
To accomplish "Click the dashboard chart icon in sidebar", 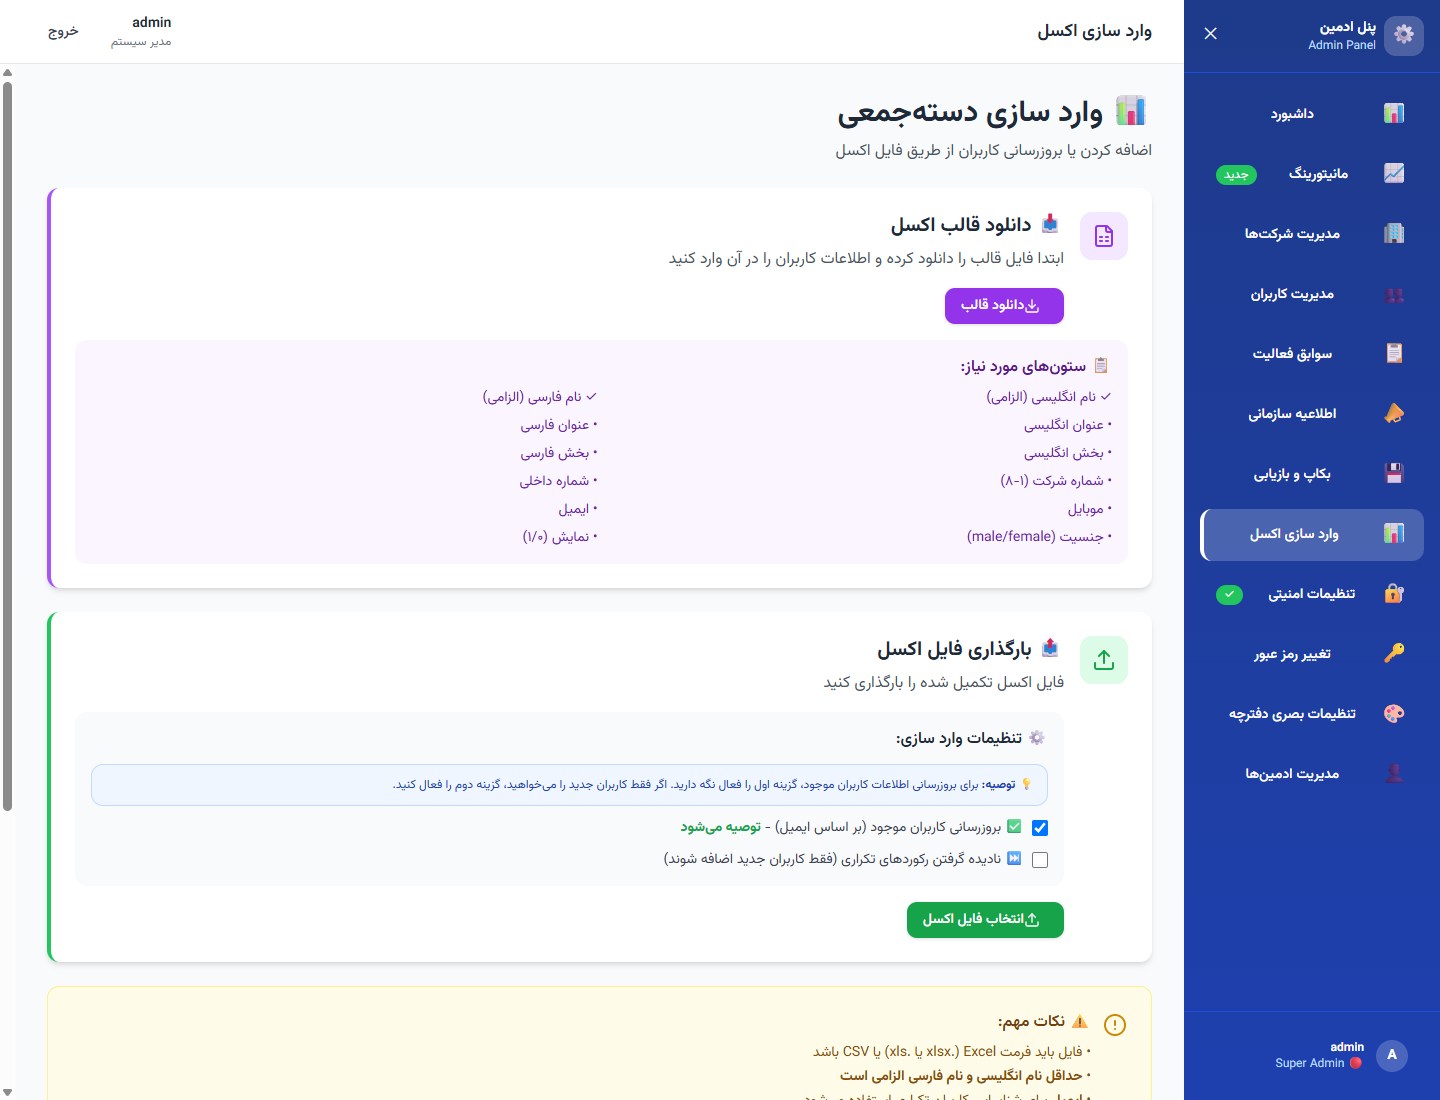I will [x=1394, y=114].
